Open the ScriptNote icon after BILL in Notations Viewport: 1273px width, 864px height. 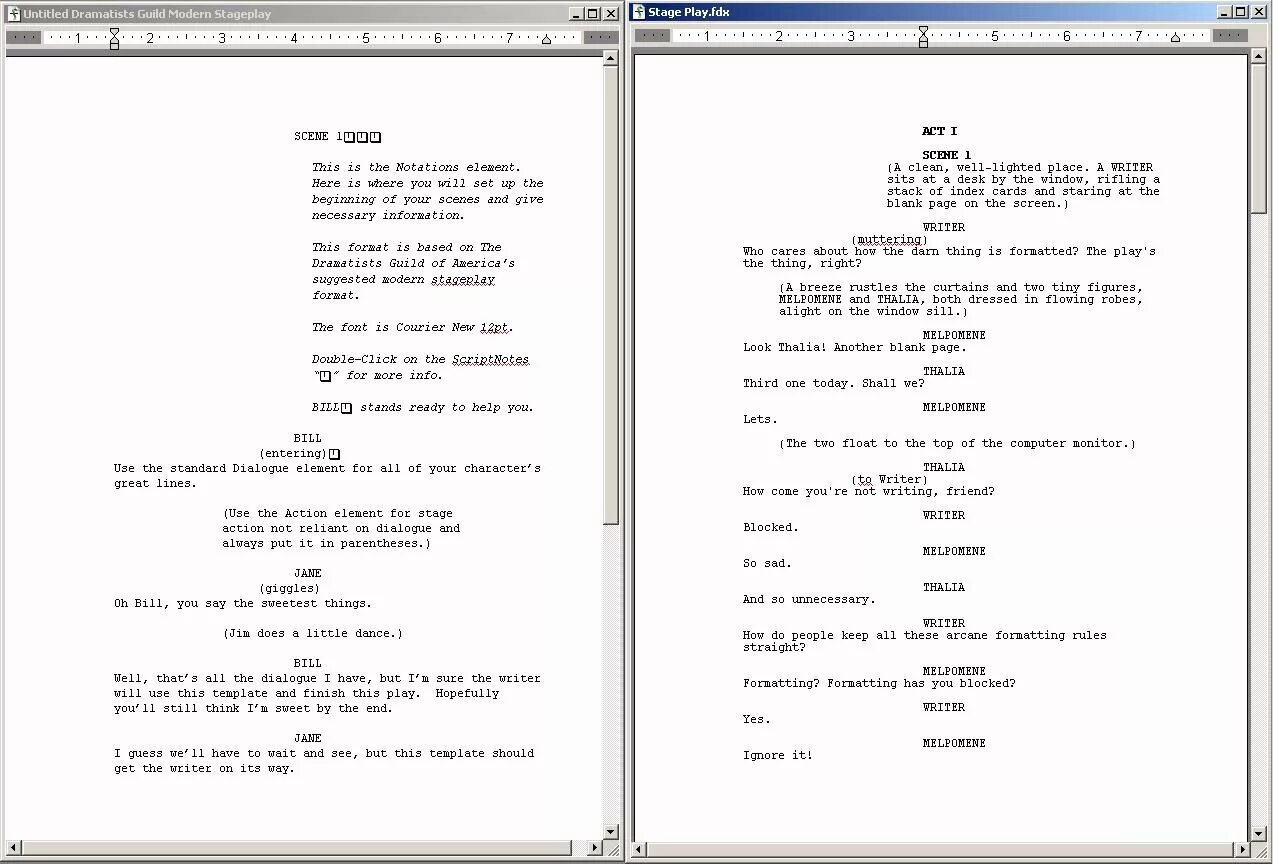[x=346, y=408]
